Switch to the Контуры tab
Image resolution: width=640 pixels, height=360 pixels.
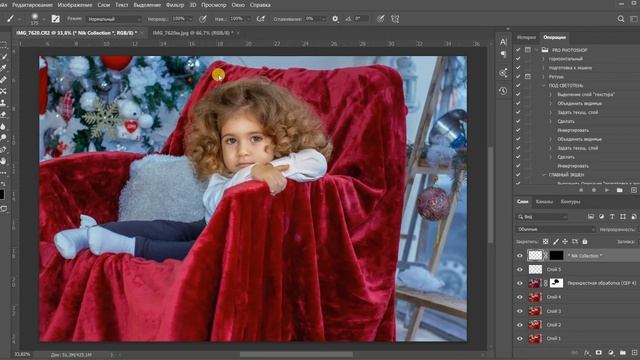570,202
